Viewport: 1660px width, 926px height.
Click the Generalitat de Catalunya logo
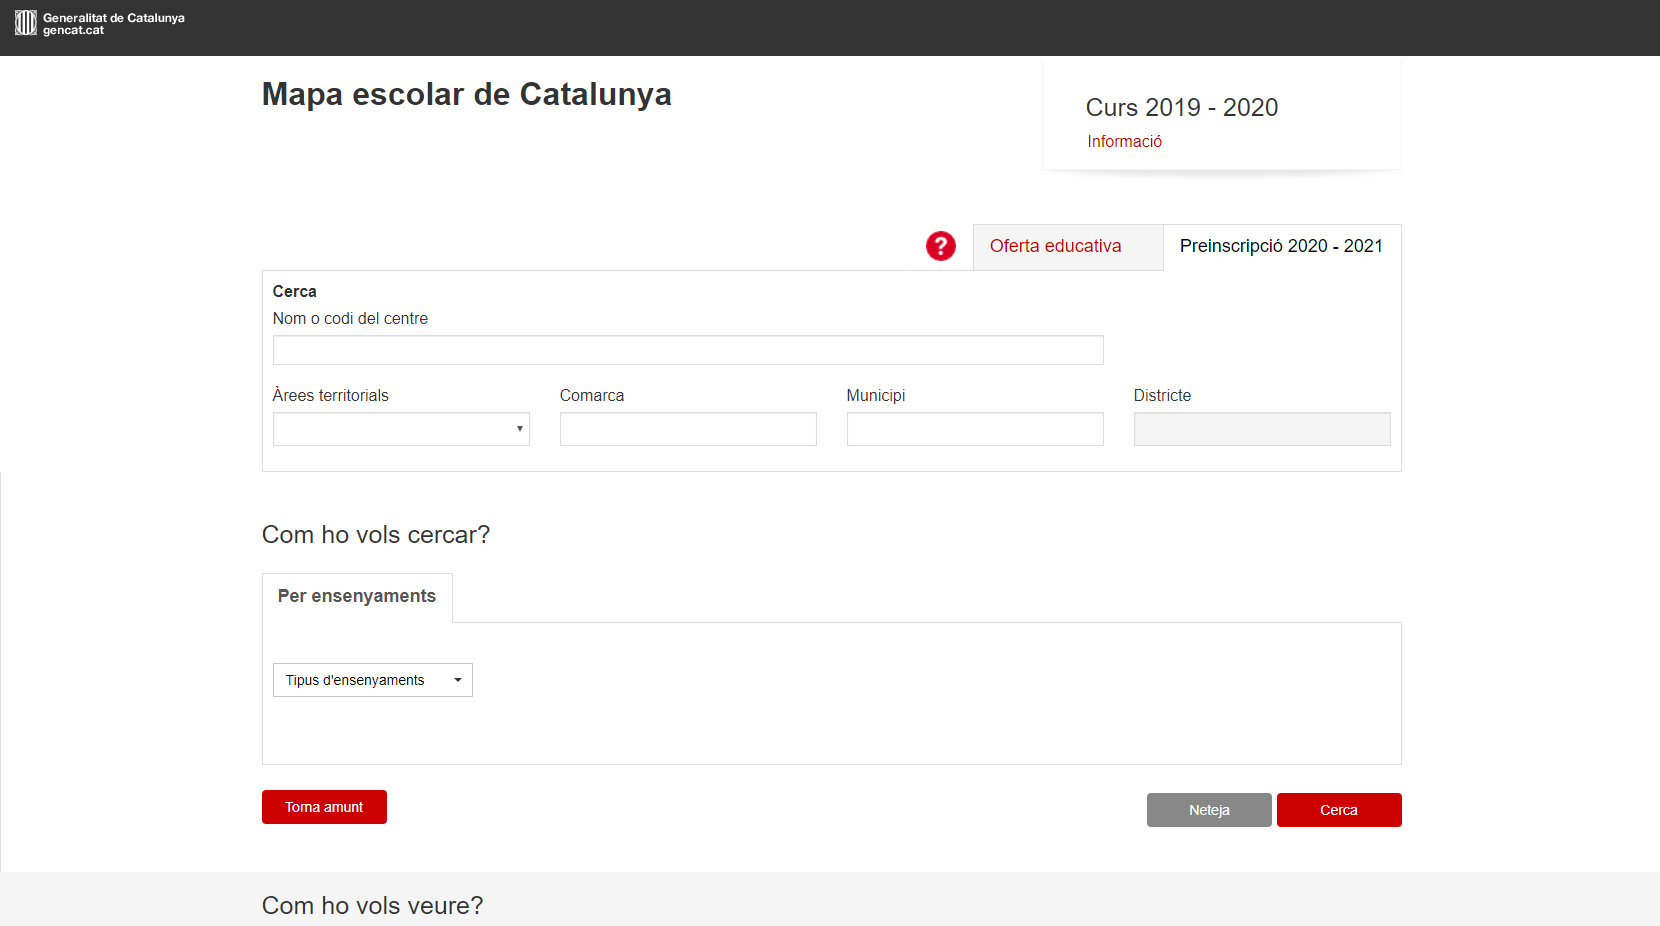tap(25, 23)
